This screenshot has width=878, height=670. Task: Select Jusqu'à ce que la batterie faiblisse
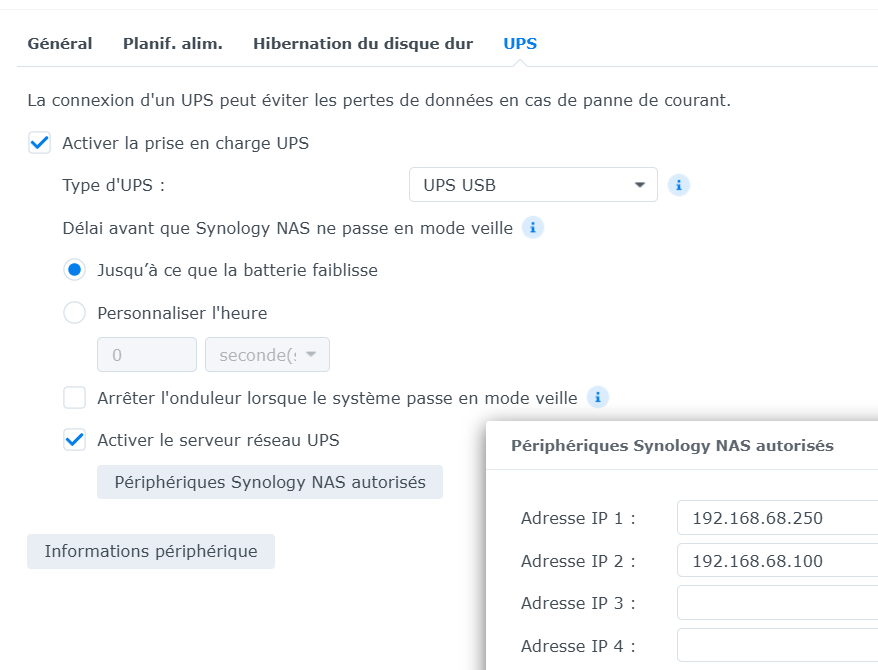[74, 270]
